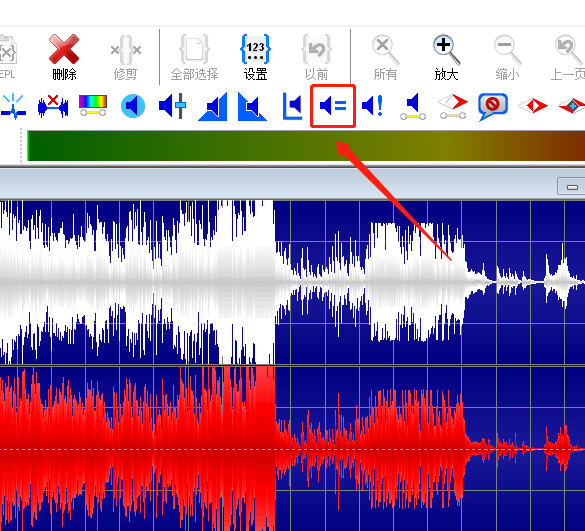Image resolution: width=585 pixels, height=531 pixels.
Task: Click the speech bubble with prohibition icon
Action: click(x=492, y=107)
